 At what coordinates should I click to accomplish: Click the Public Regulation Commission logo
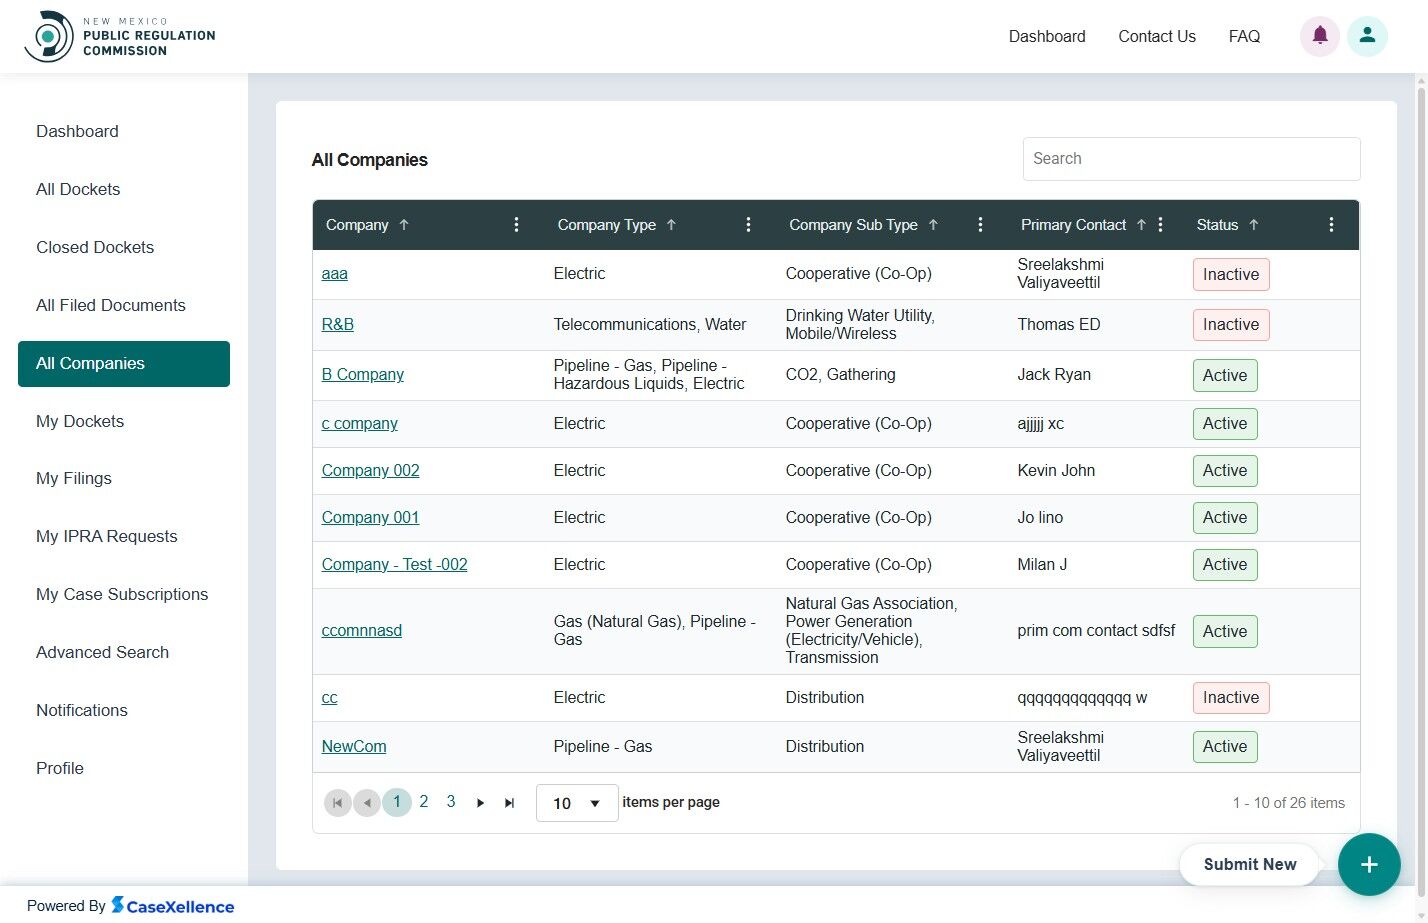tap(120, 36)
